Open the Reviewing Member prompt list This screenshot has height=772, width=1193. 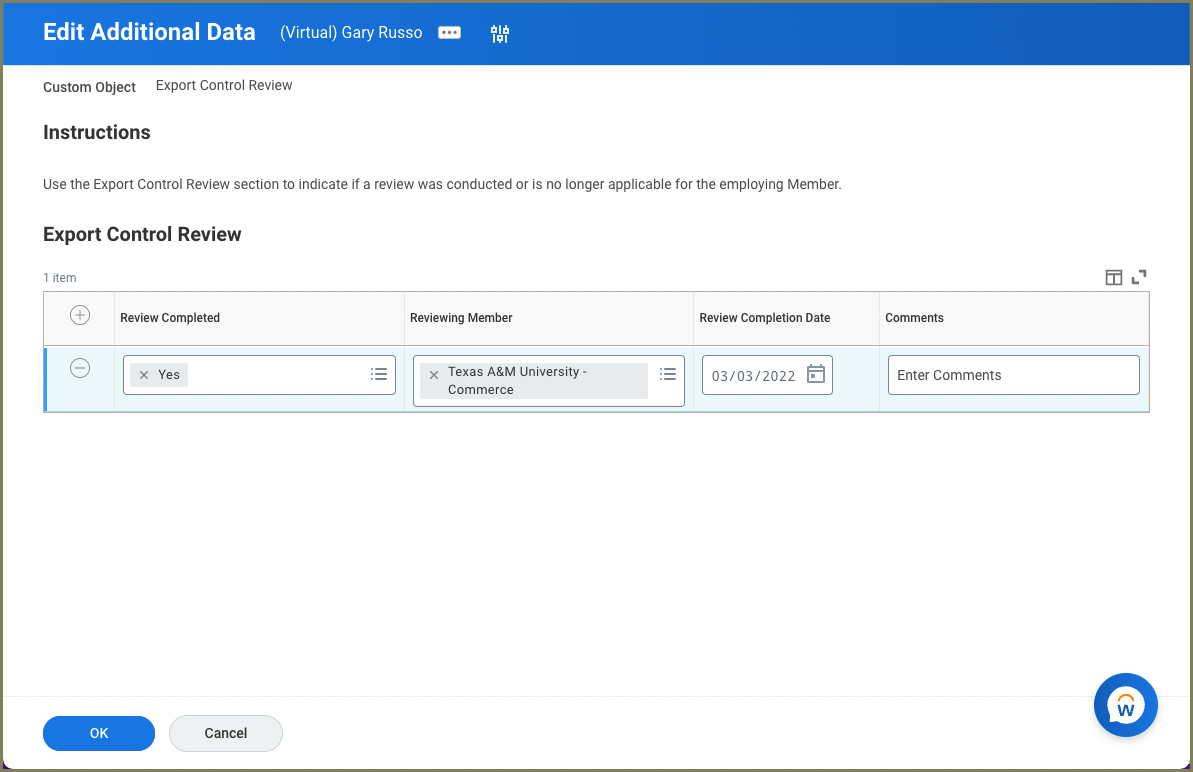[668, 374]
